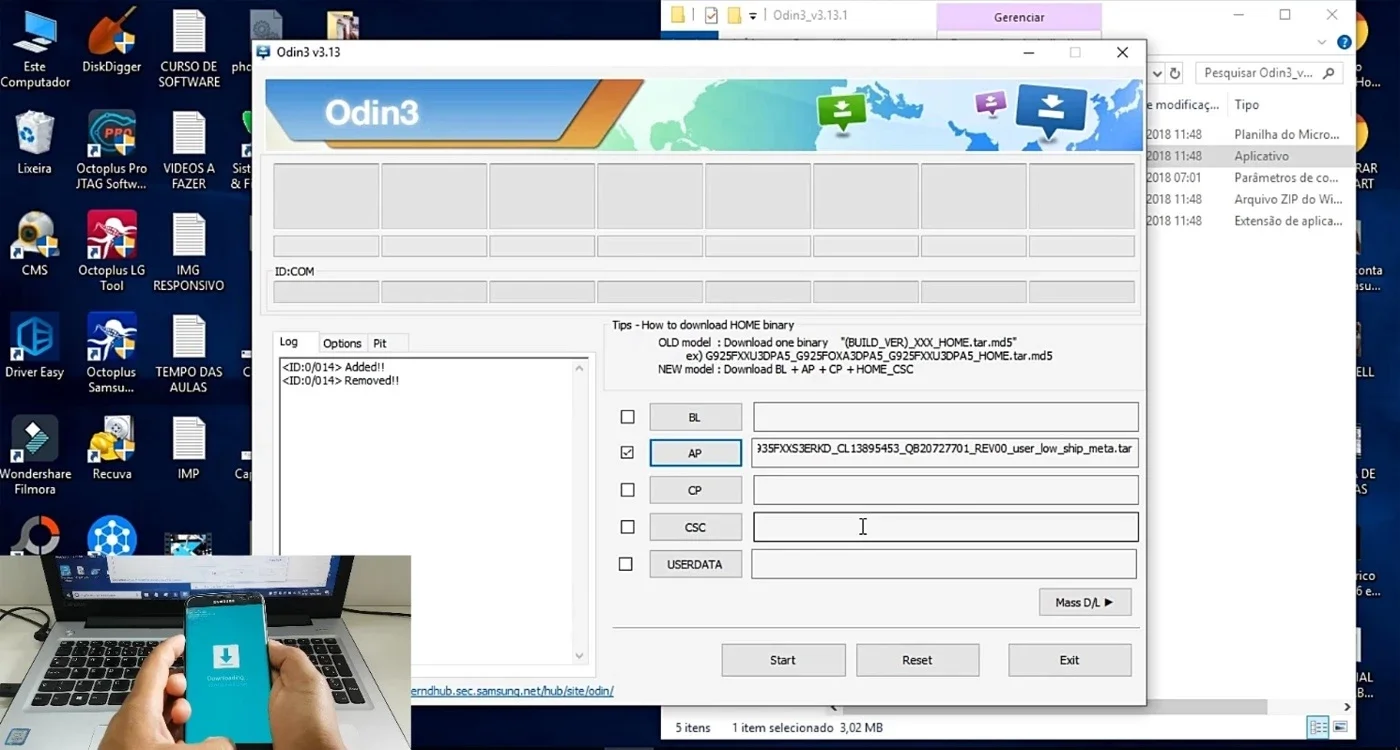This screenshot has height=750, width=1400.
Task: Click the Exit button in Odin
Action: click(1069, 660)
